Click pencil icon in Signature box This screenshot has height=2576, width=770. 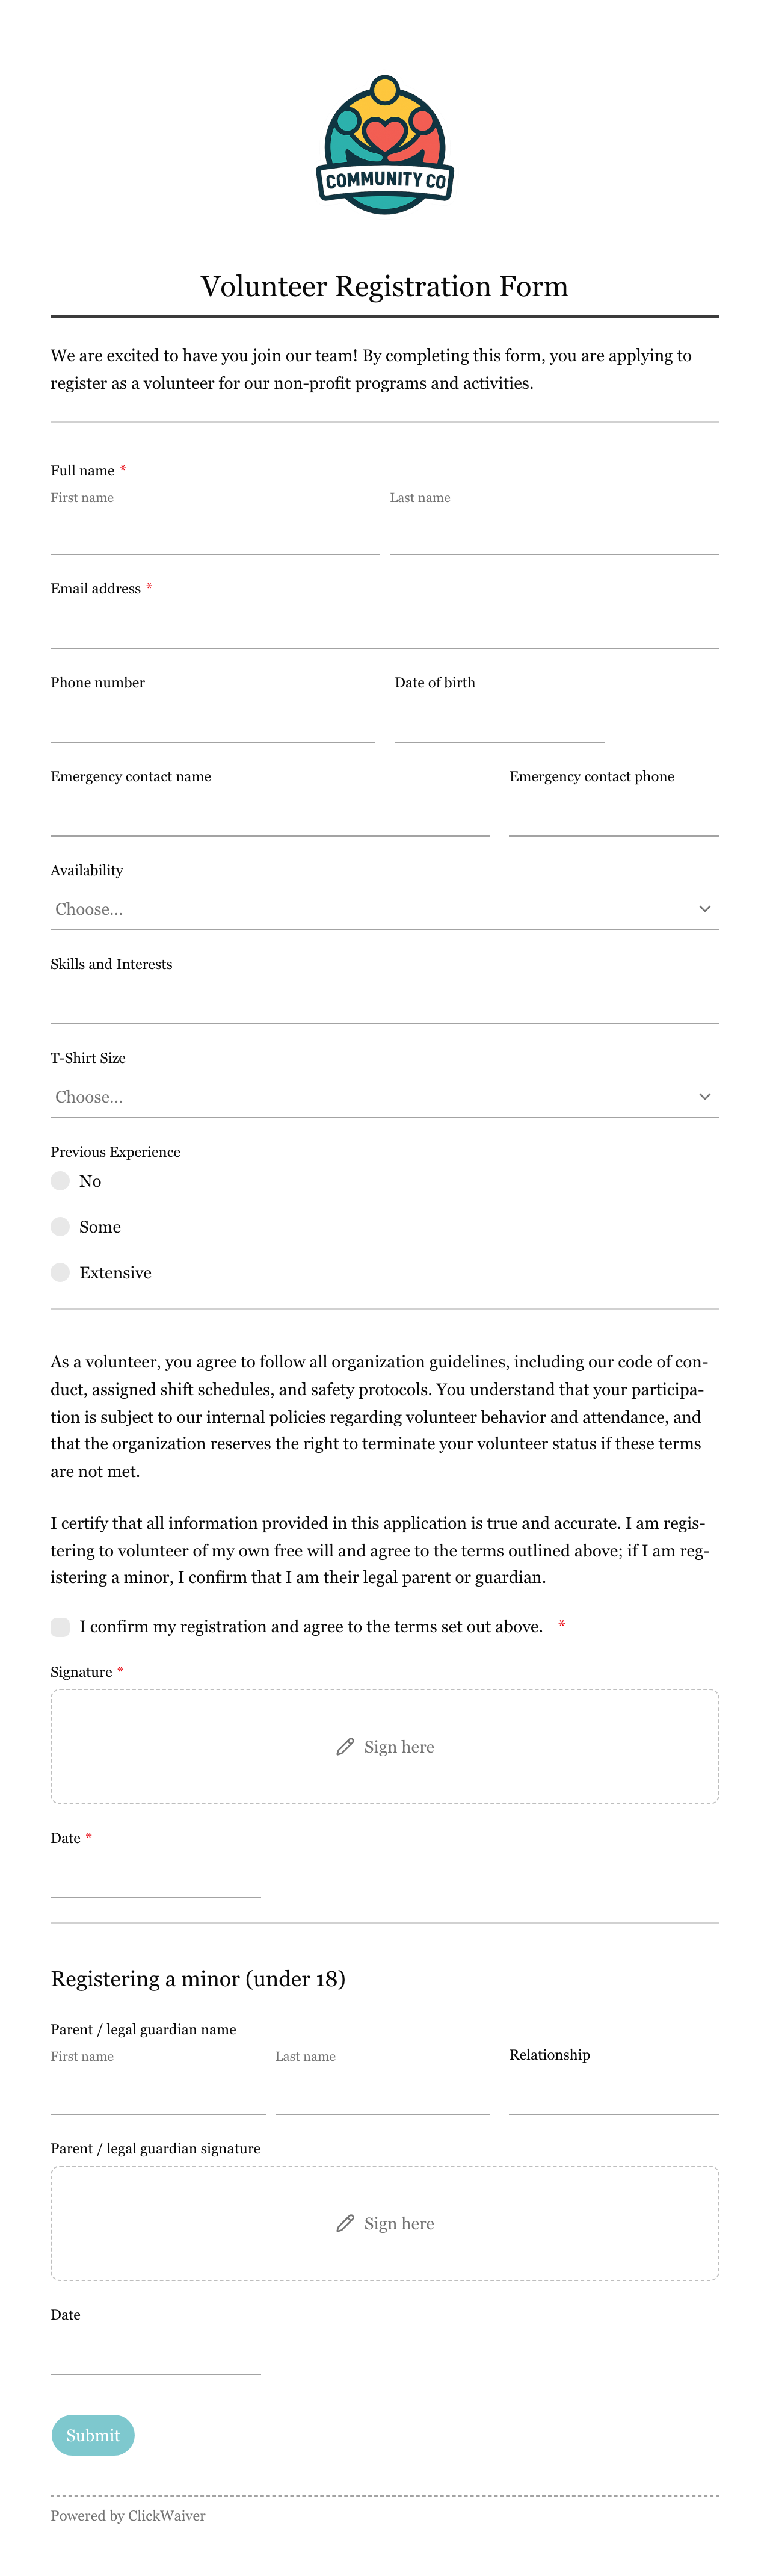click(x=345, y=1746)
